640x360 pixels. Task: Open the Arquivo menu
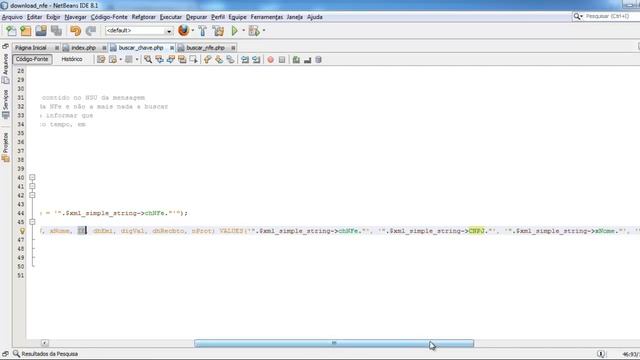(x=12, y=17)
